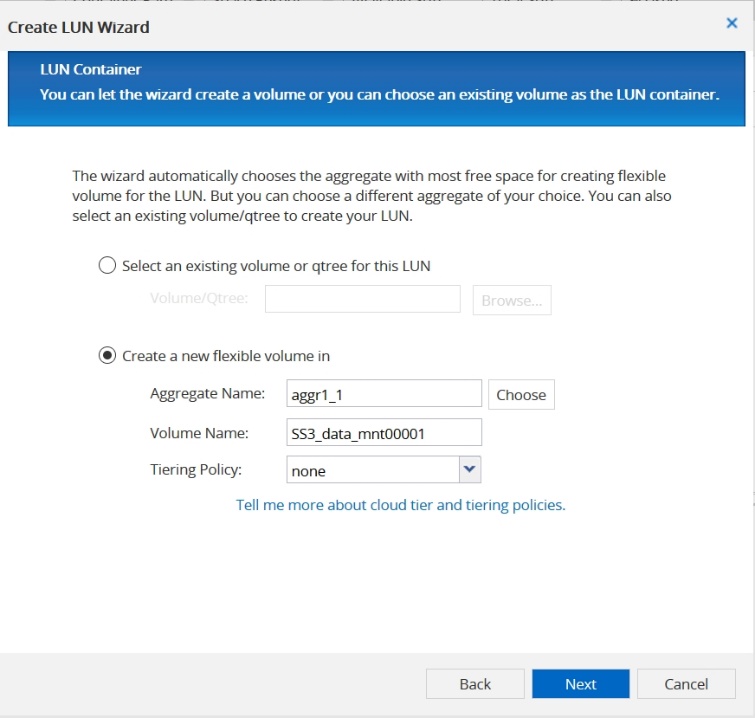The width and height of the screenshot is (755, 718).
Task: Open the cloud tier and tiering policies link
Action: (x=400, y=505)
